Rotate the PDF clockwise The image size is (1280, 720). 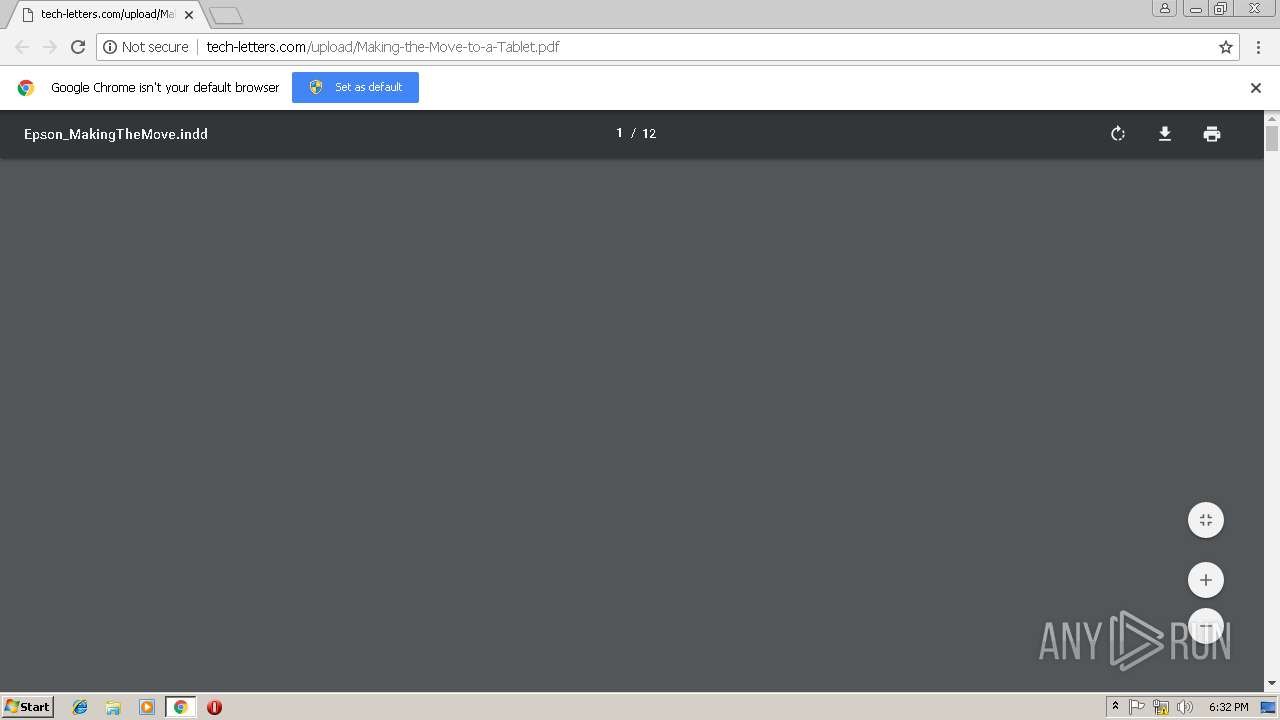1118,134
